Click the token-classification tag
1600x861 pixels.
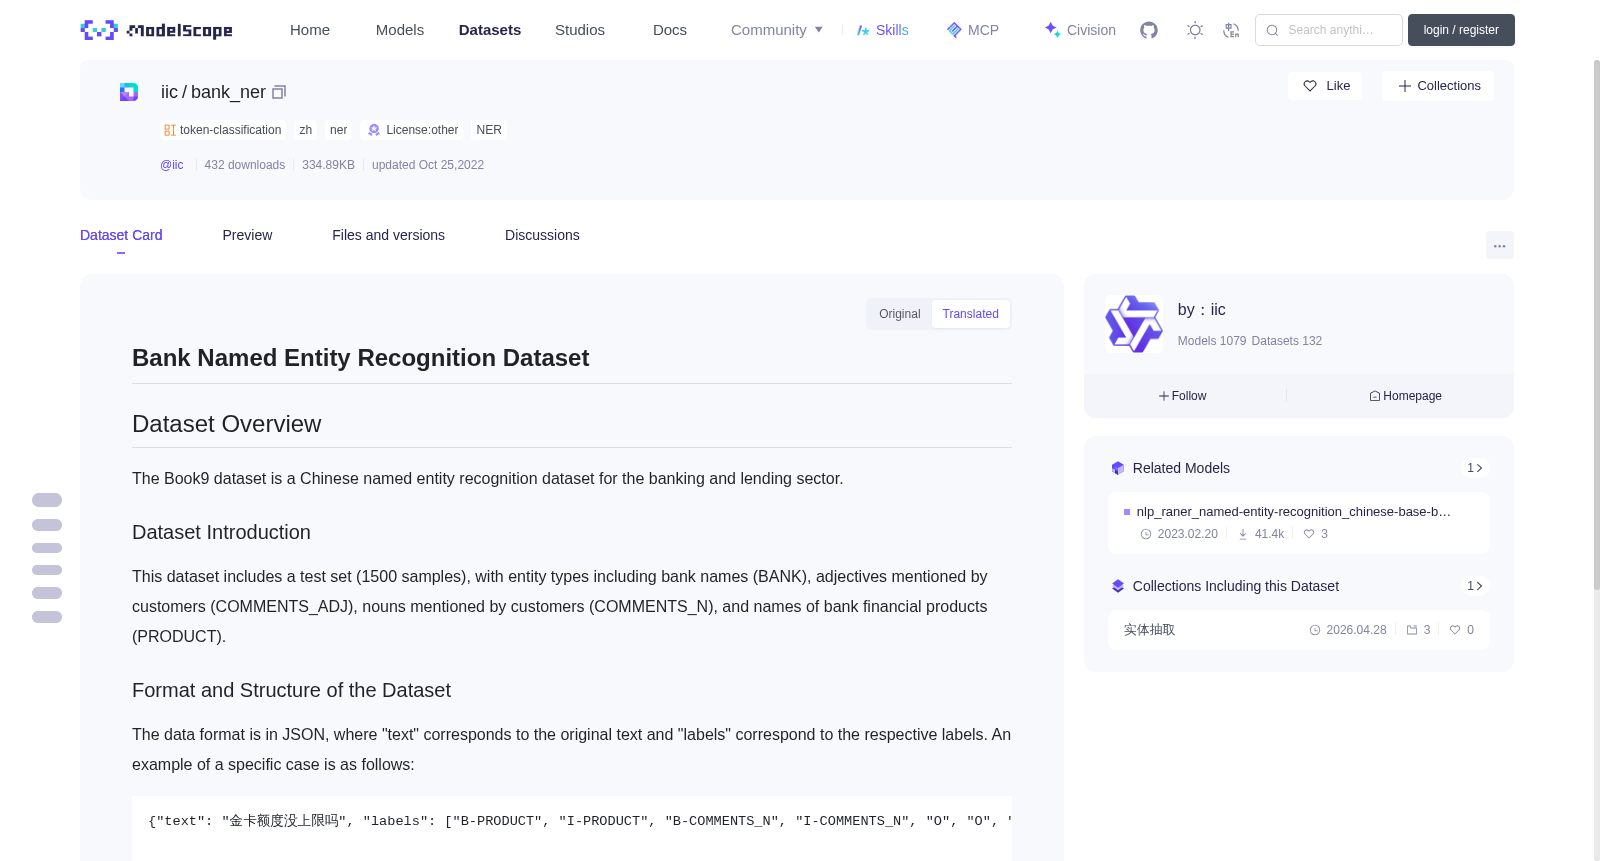(223, 130)
